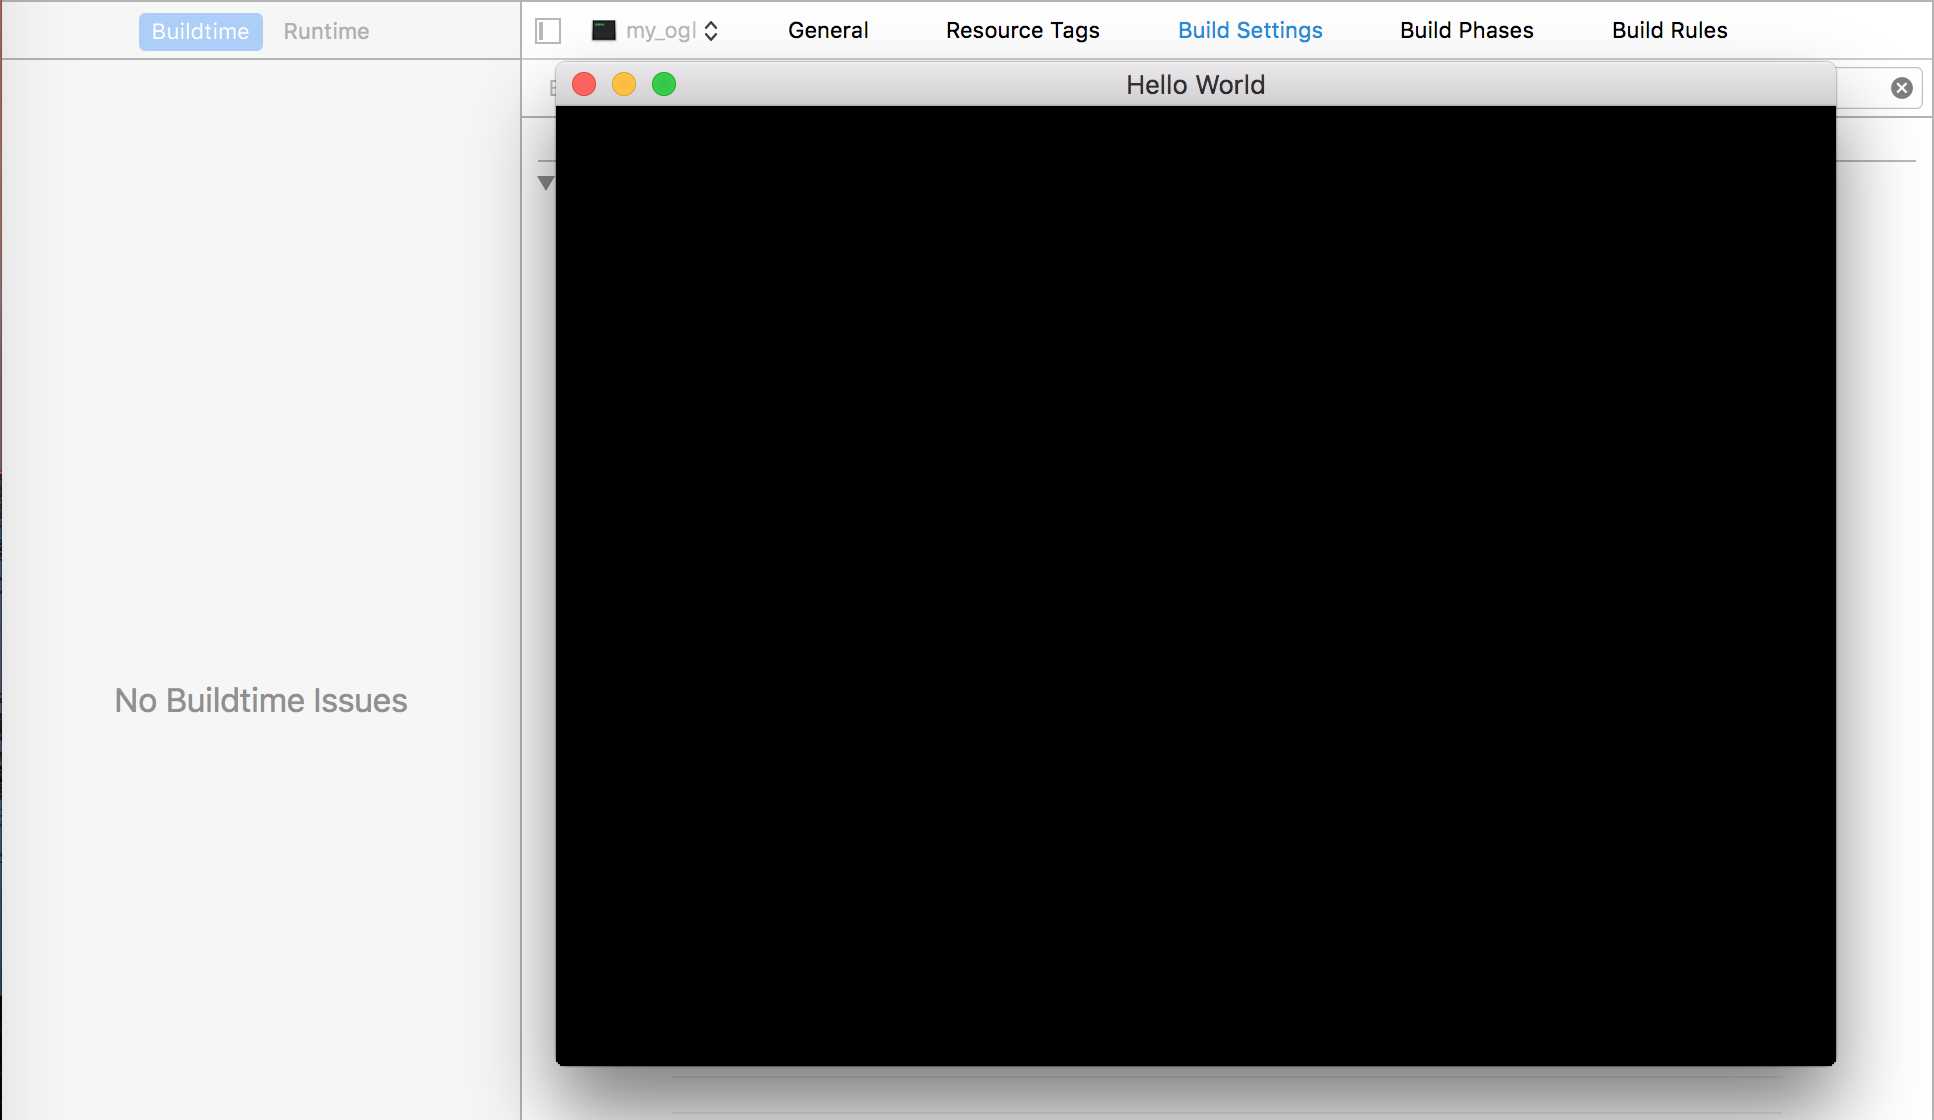Image resolution: width=1934 pixels, height=1120 pixels.
Task: Switch to Runtime issues filter
Action: pyautogui.click(x=326, y=31)
